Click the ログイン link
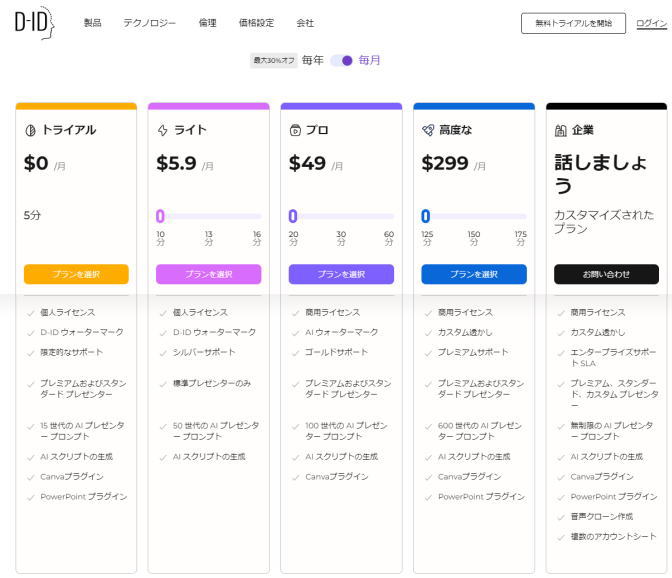This screenshot has width=672, height=578. (x=651, y=23)
